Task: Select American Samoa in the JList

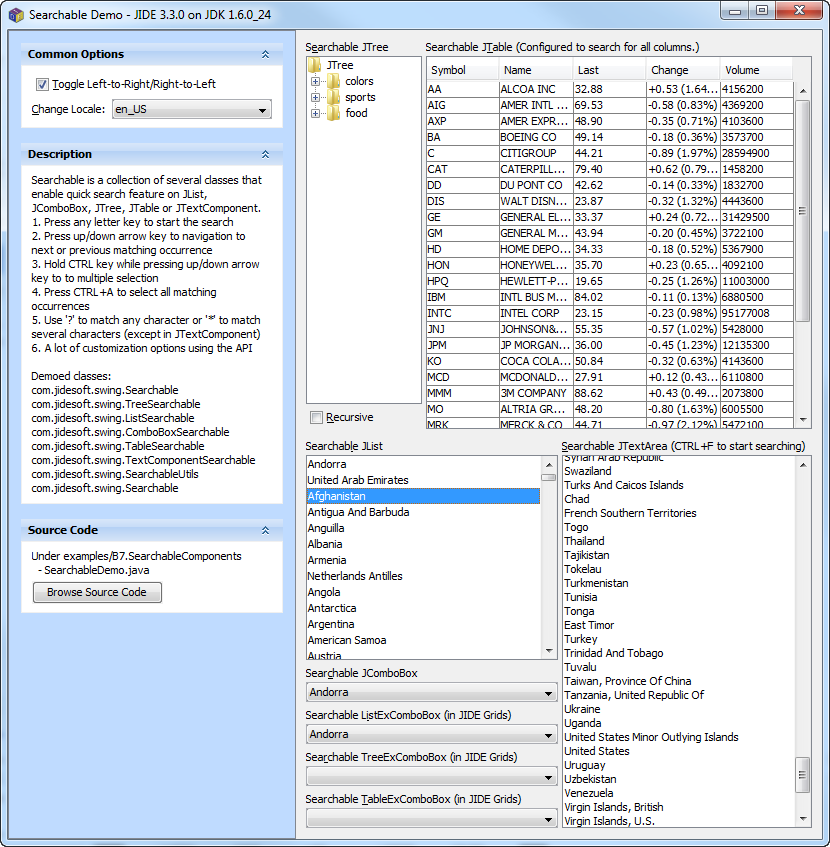Action: pyautogui.click(x=423, y=640)
